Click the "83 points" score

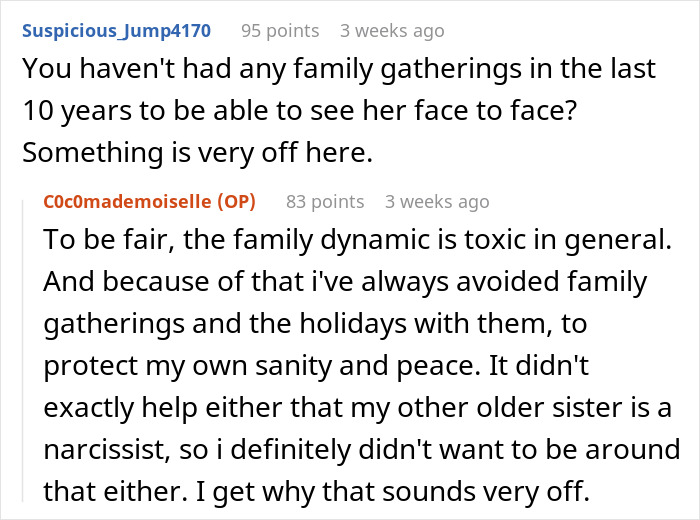(325, 201)
